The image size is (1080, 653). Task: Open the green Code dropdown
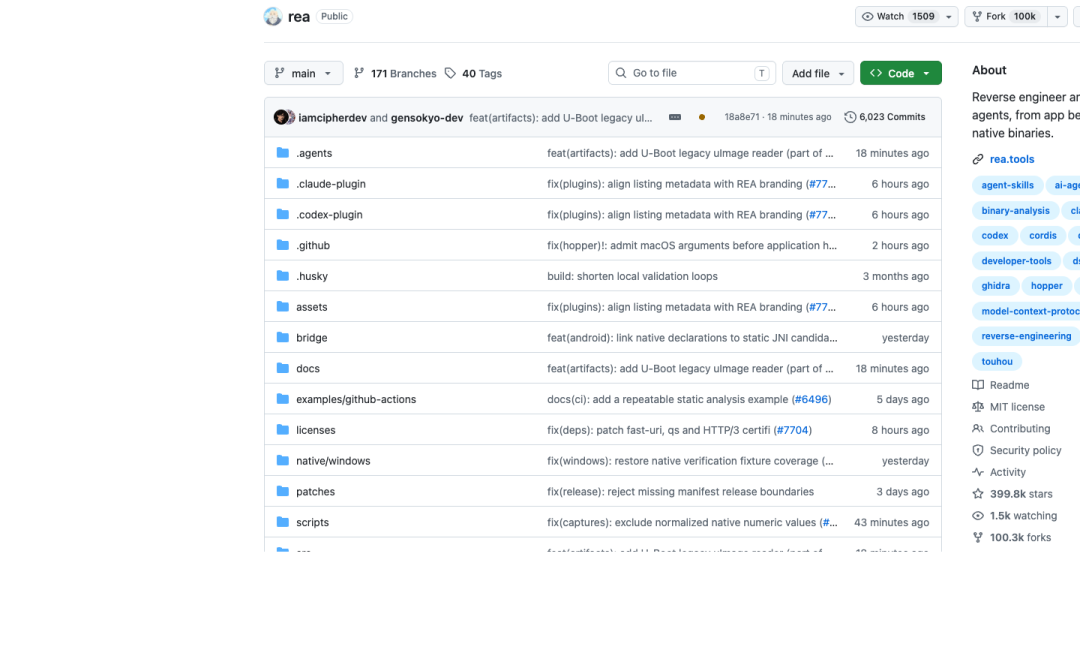point(900,73)
